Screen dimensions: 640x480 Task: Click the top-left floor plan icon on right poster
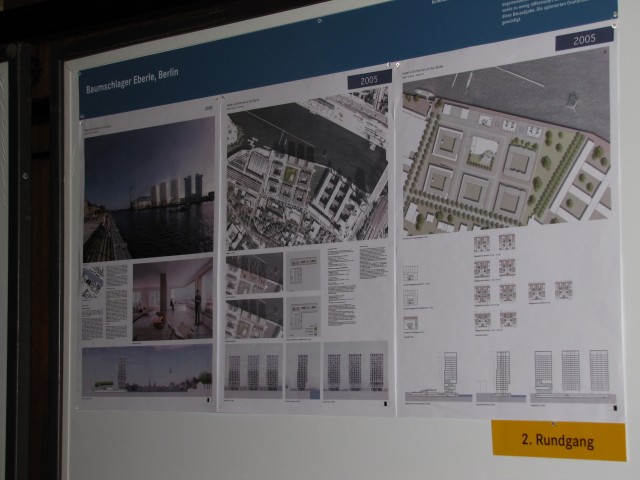[481, 243]
